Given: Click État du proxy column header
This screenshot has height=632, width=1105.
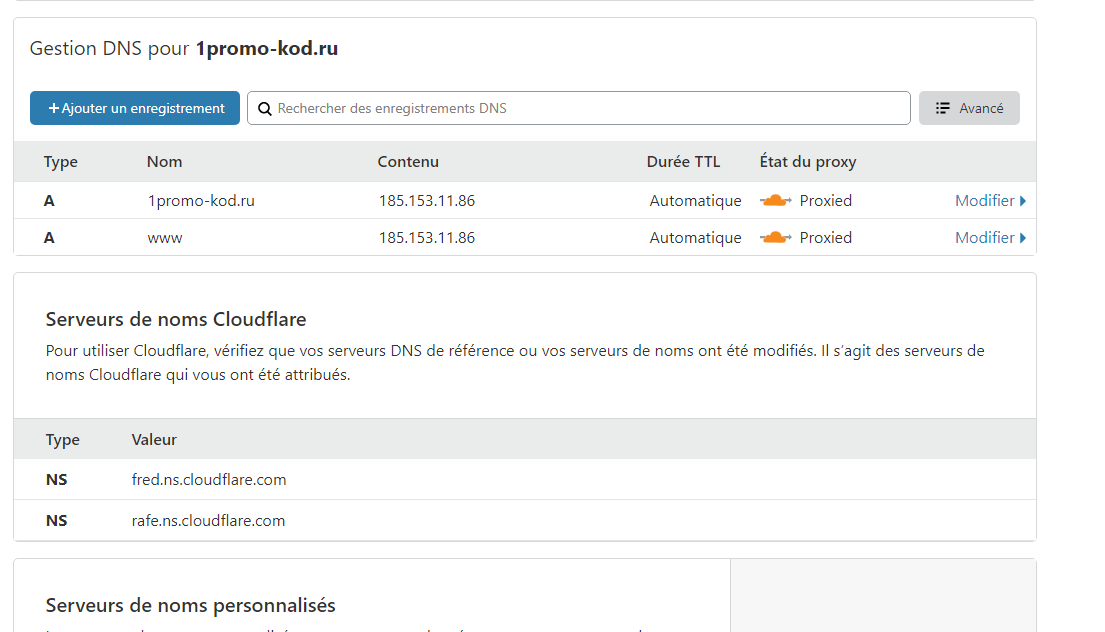Looking at the screenshot, I should pos(808,162).
